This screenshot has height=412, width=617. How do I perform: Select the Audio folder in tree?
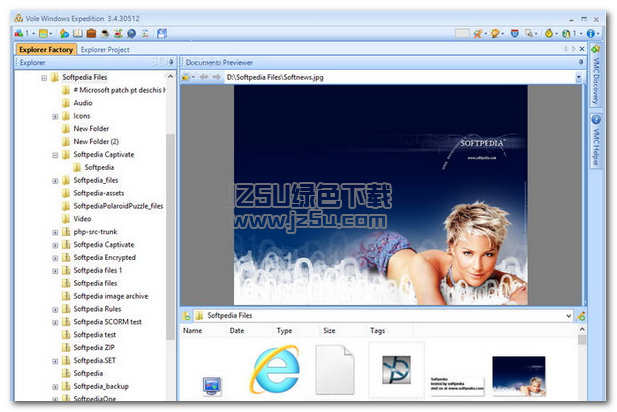point(83,103)
